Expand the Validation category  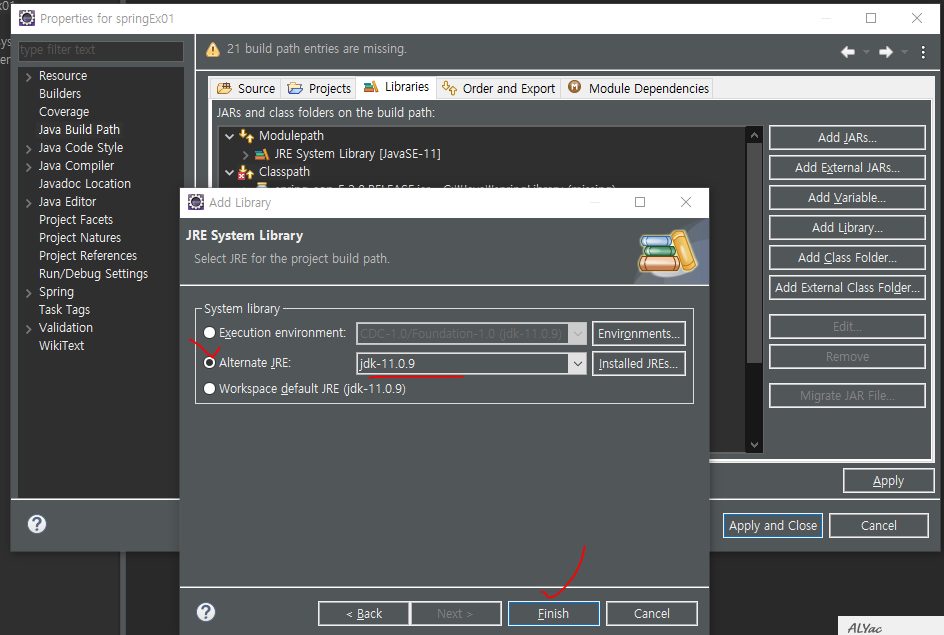pos(28,329)
